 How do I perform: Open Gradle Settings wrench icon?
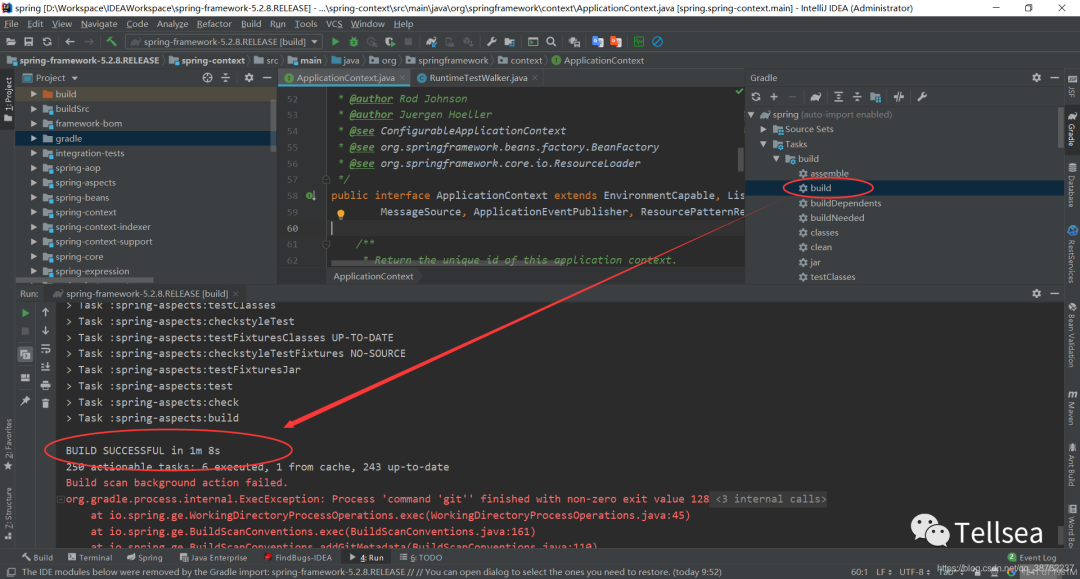coord(921,97)
